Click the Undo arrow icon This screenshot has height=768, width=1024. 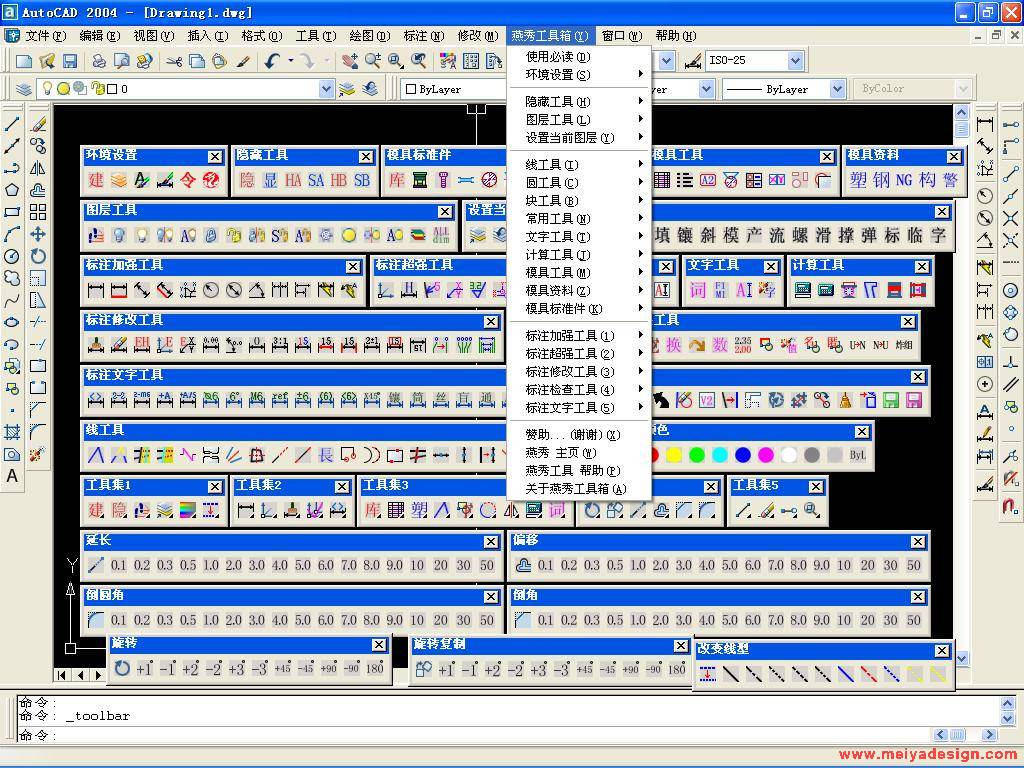(x=272, y=61)
